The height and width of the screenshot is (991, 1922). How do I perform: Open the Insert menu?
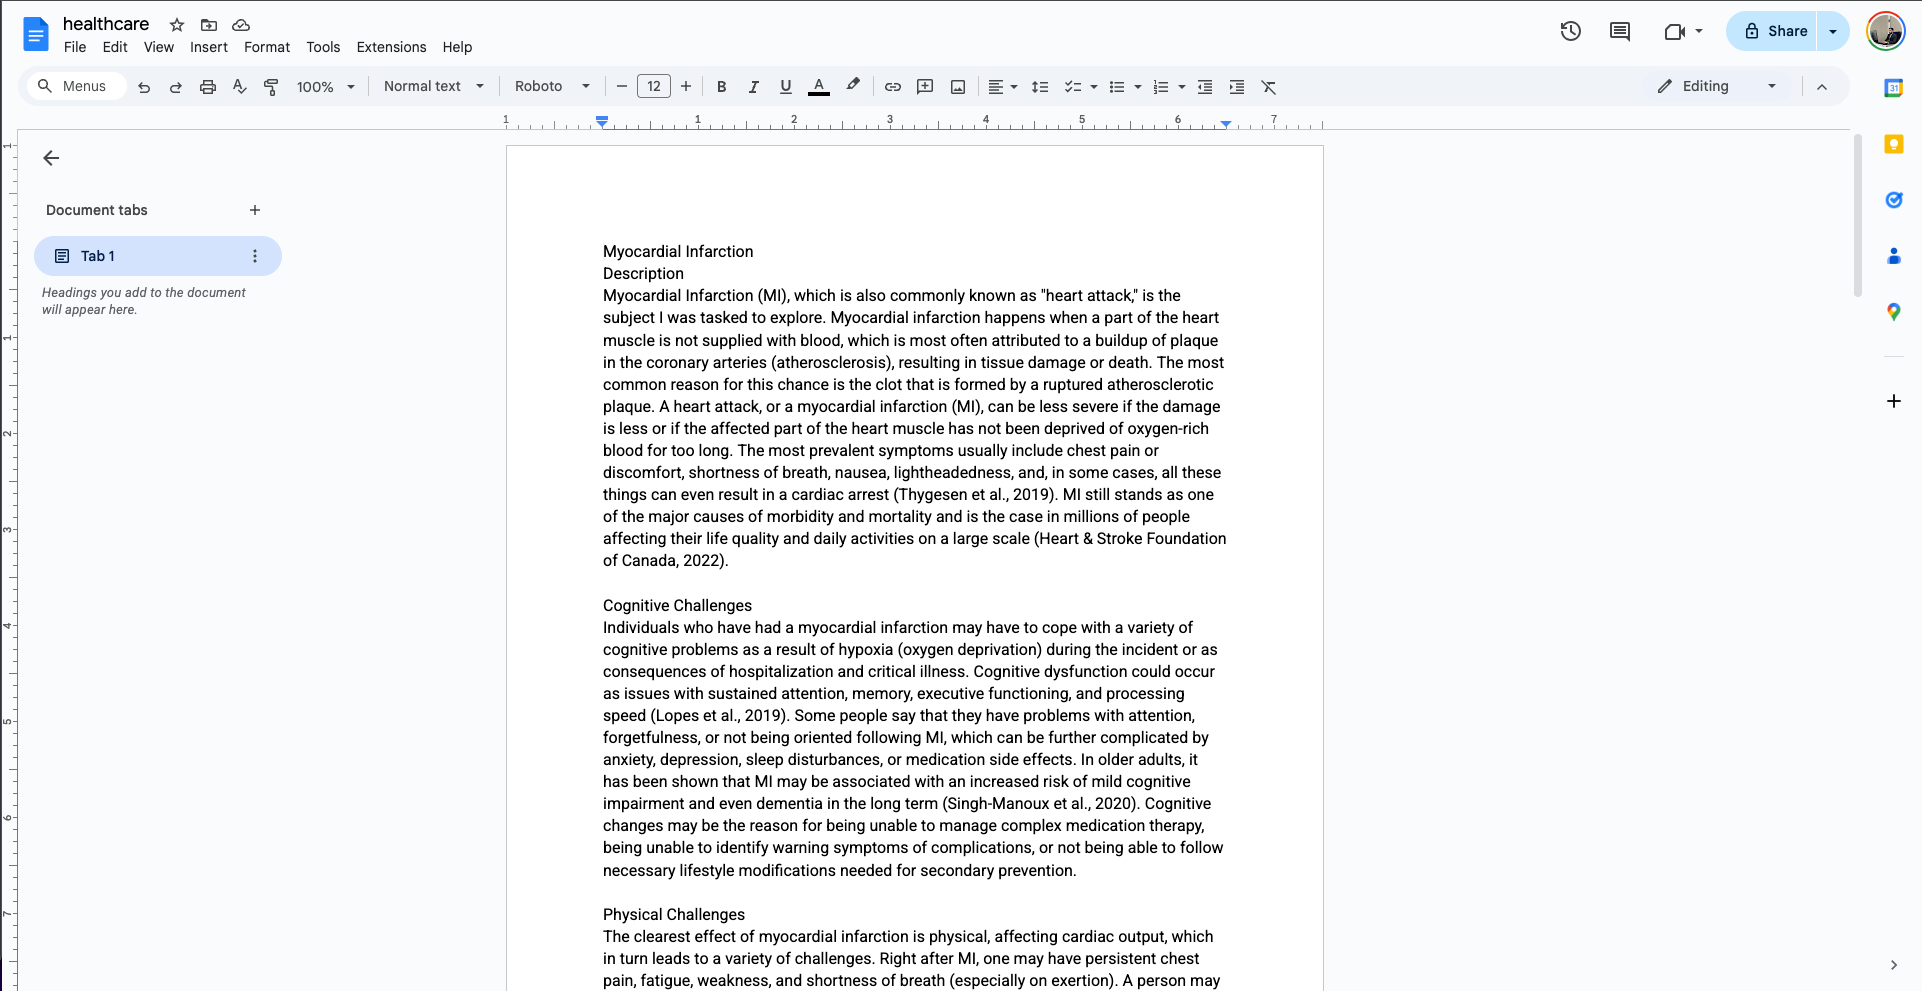[208, 47]
